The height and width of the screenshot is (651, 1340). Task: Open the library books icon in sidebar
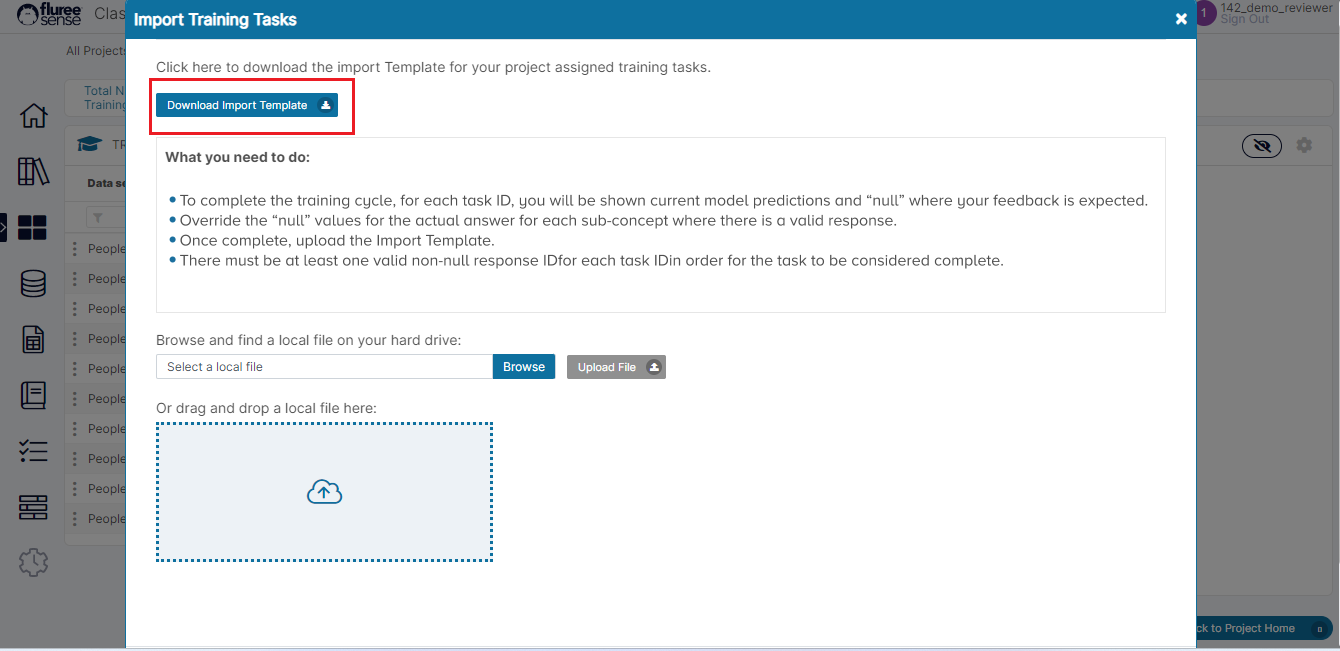(x=34, y=172)
